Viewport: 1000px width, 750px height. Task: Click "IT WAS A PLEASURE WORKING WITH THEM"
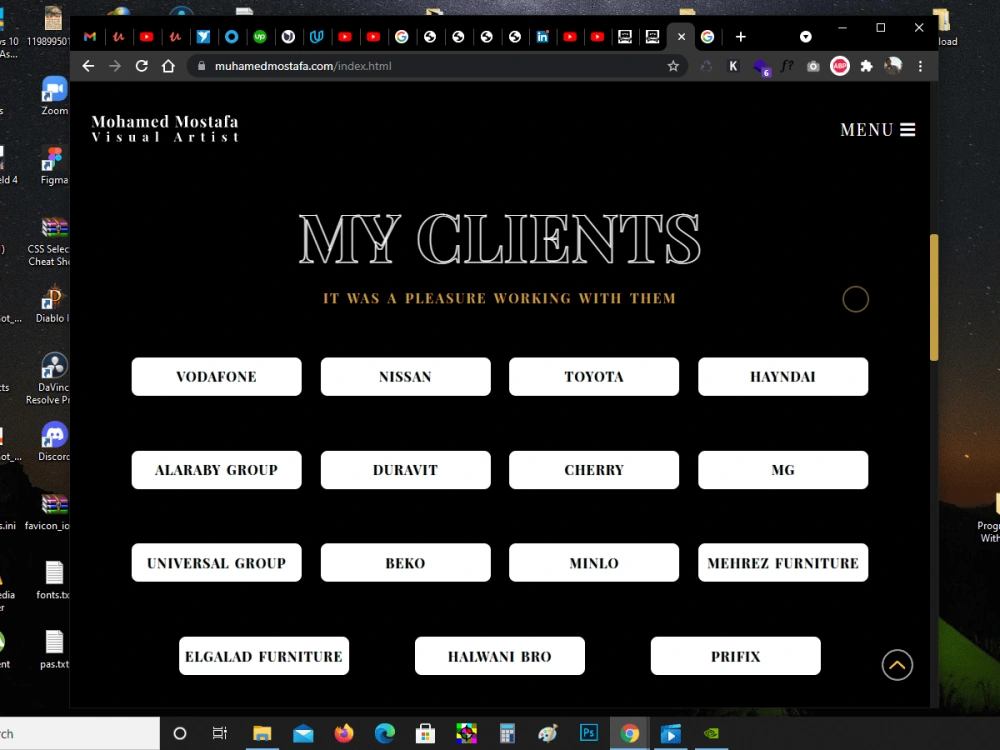(x=499, y=298)
